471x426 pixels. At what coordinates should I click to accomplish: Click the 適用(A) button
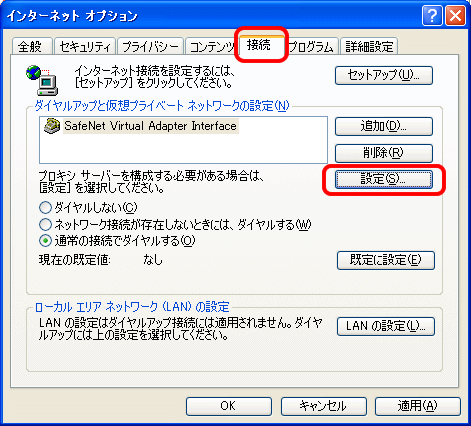coord(418,406)
